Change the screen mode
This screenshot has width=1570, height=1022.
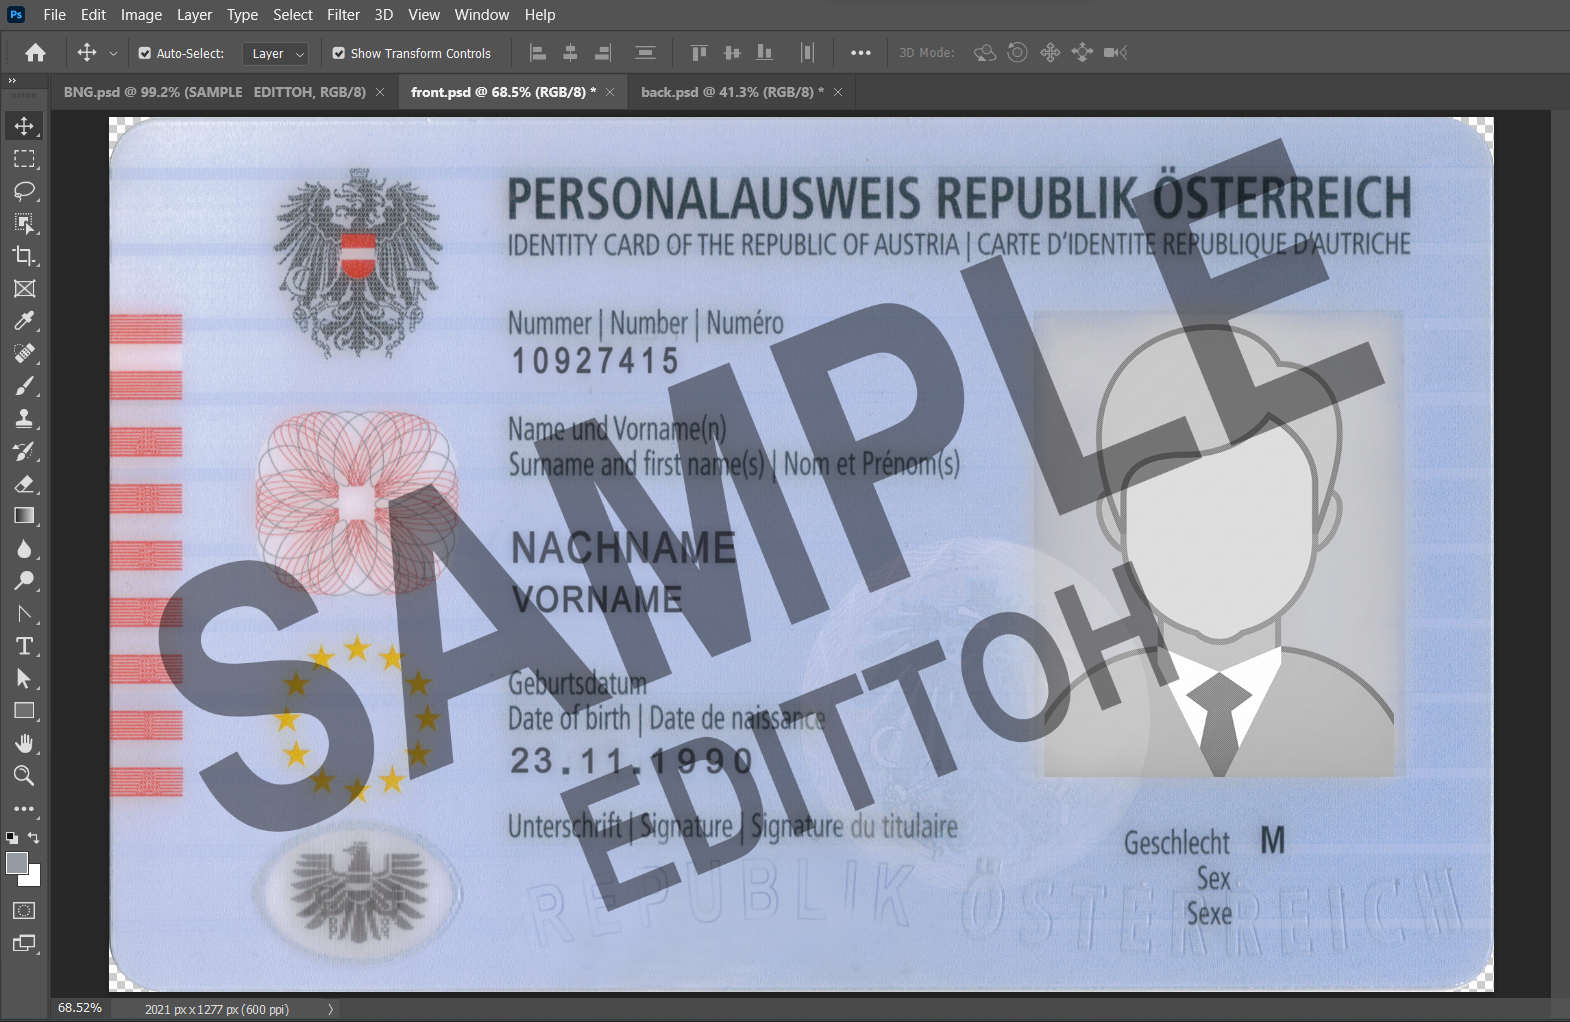click(24, 943)
